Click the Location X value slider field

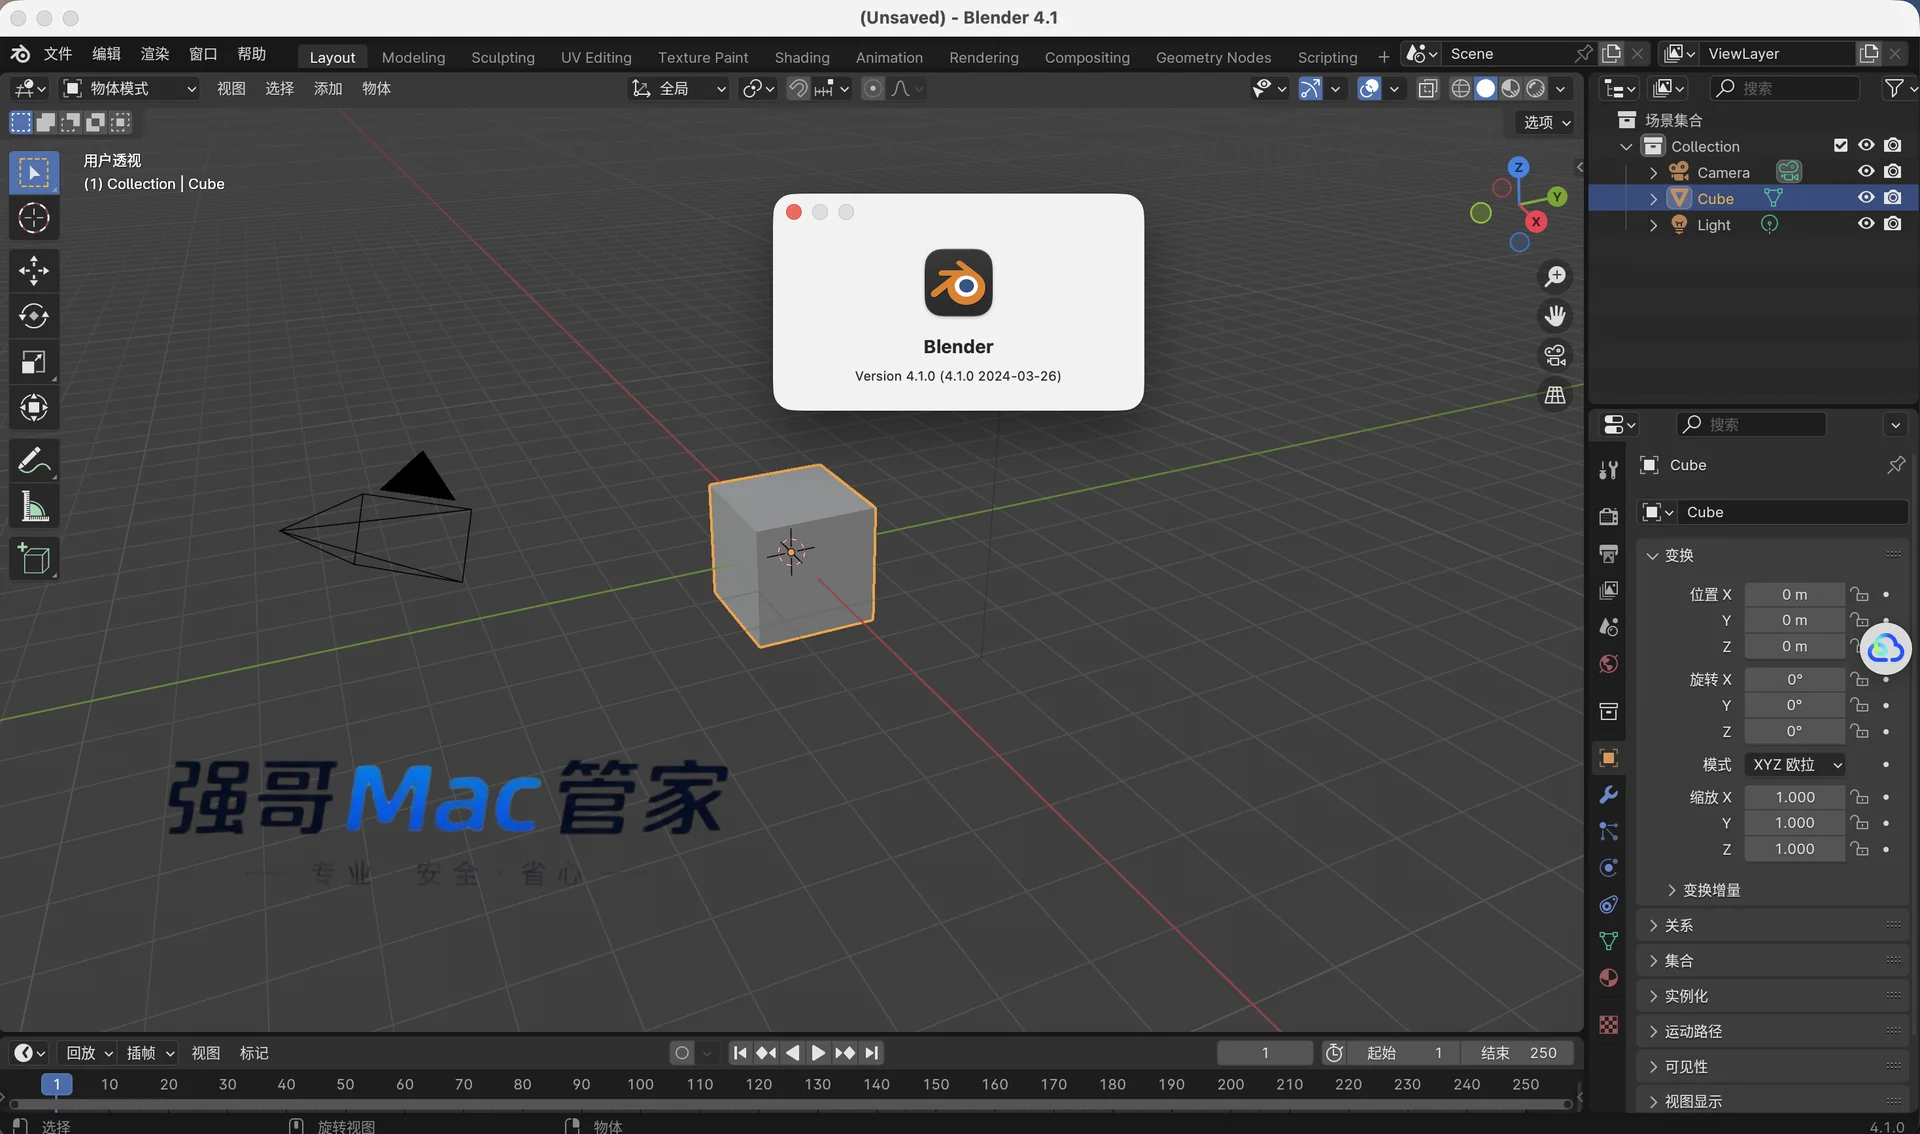1794,595
